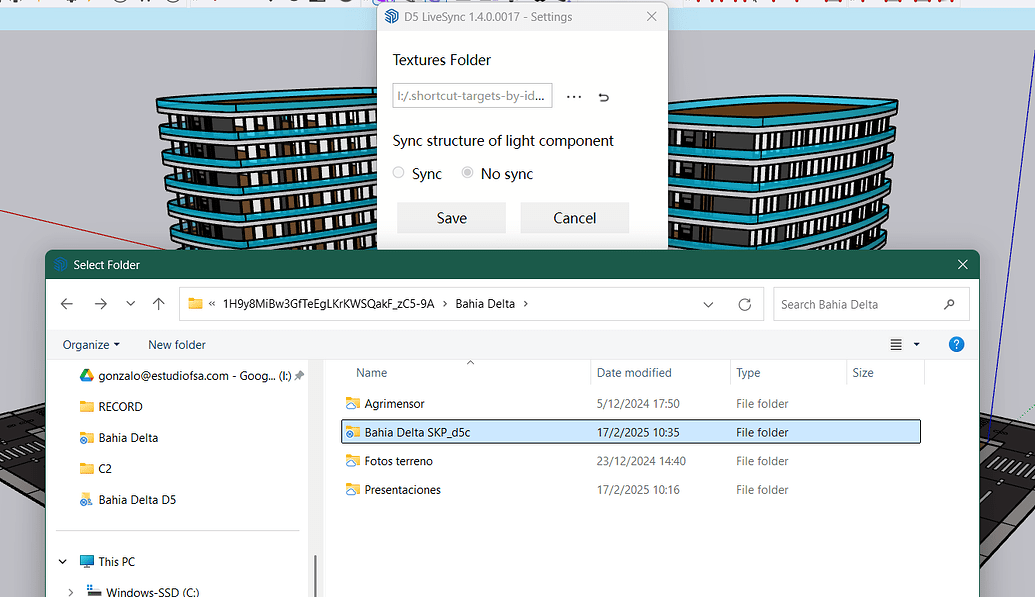Screen dimensions: 1035x597
Task: Reset textures folder path with undo arrow
Action: 603,97
